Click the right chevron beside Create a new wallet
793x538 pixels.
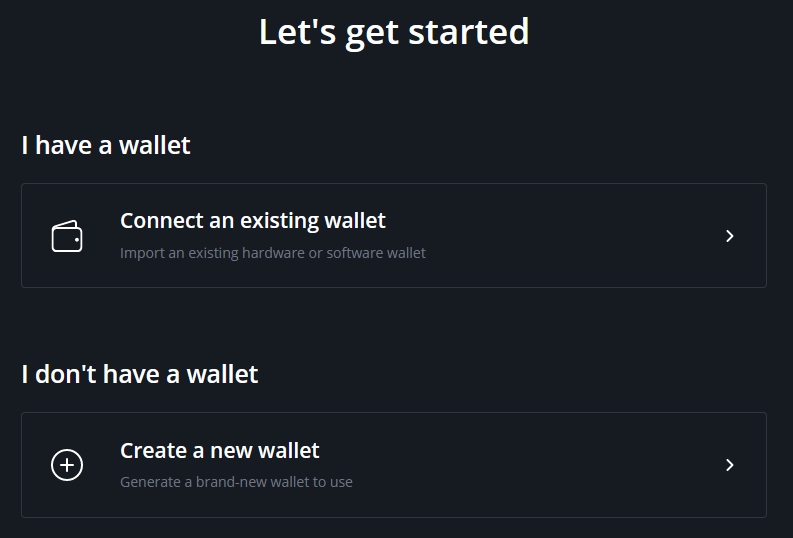coord(729,465)
